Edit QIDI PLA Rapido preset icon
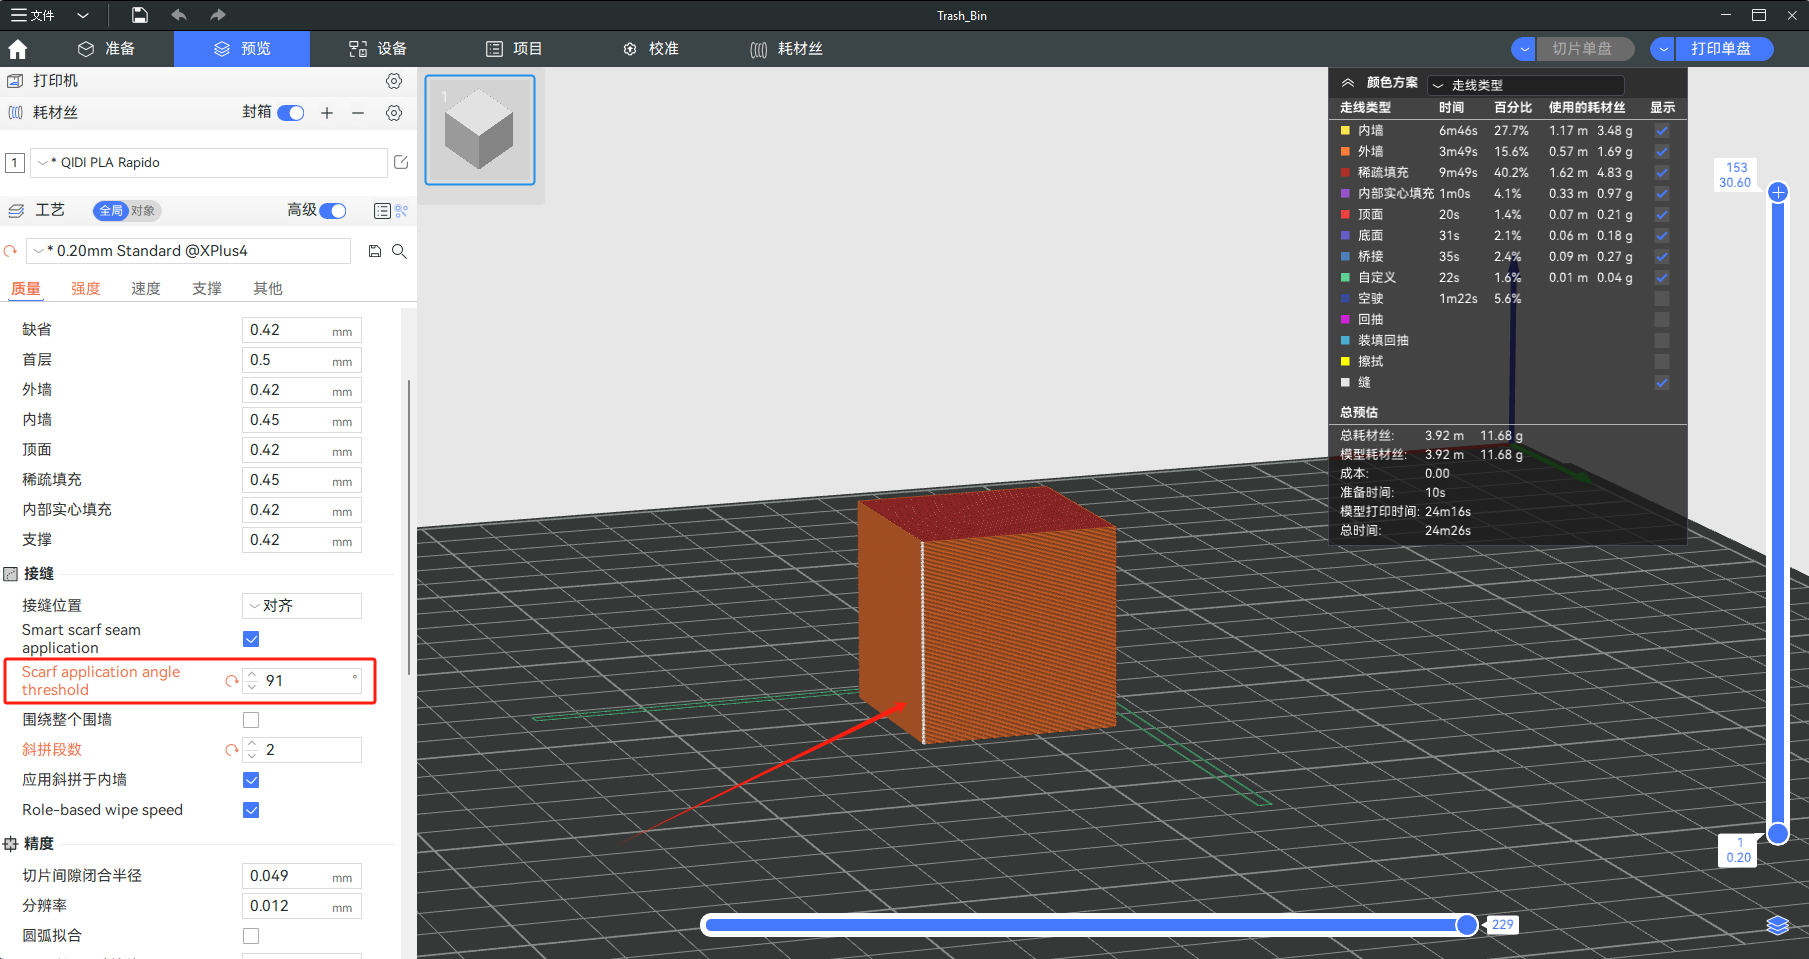The image size is (1809, 959). tap(401, 162)
